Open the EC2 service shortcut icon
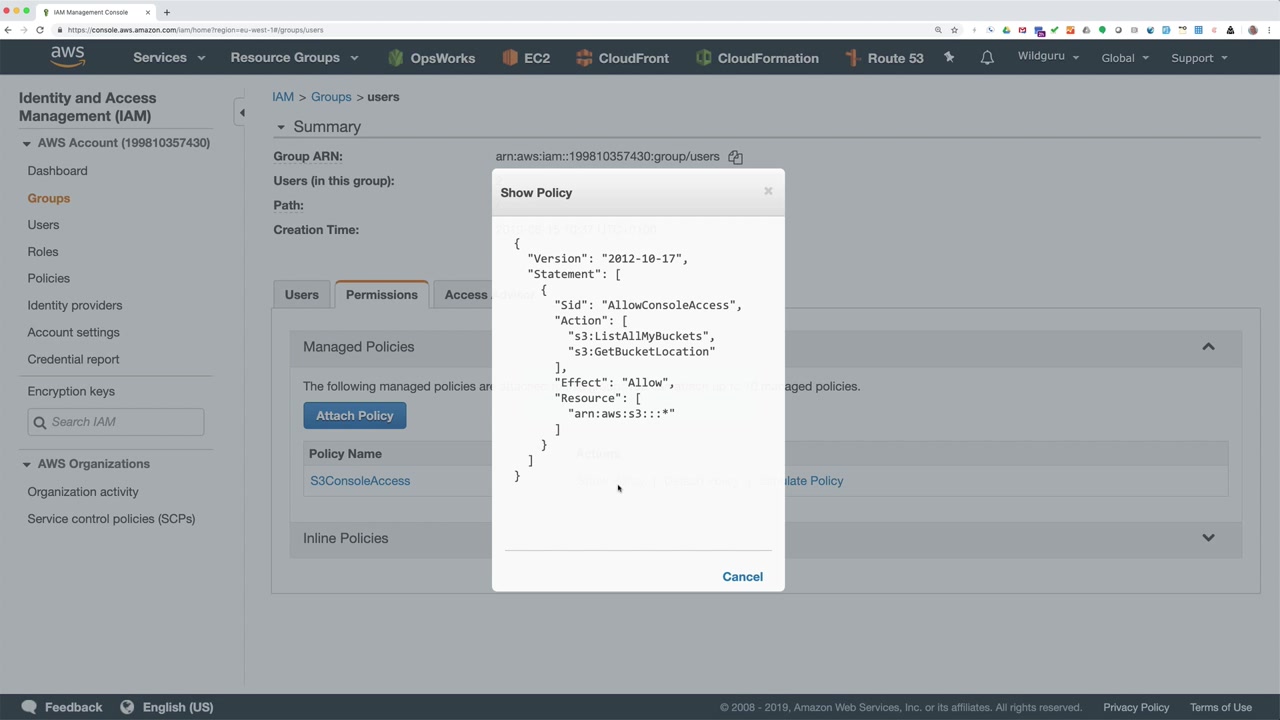Screen dimensions: 1280x720 (510, 58)
